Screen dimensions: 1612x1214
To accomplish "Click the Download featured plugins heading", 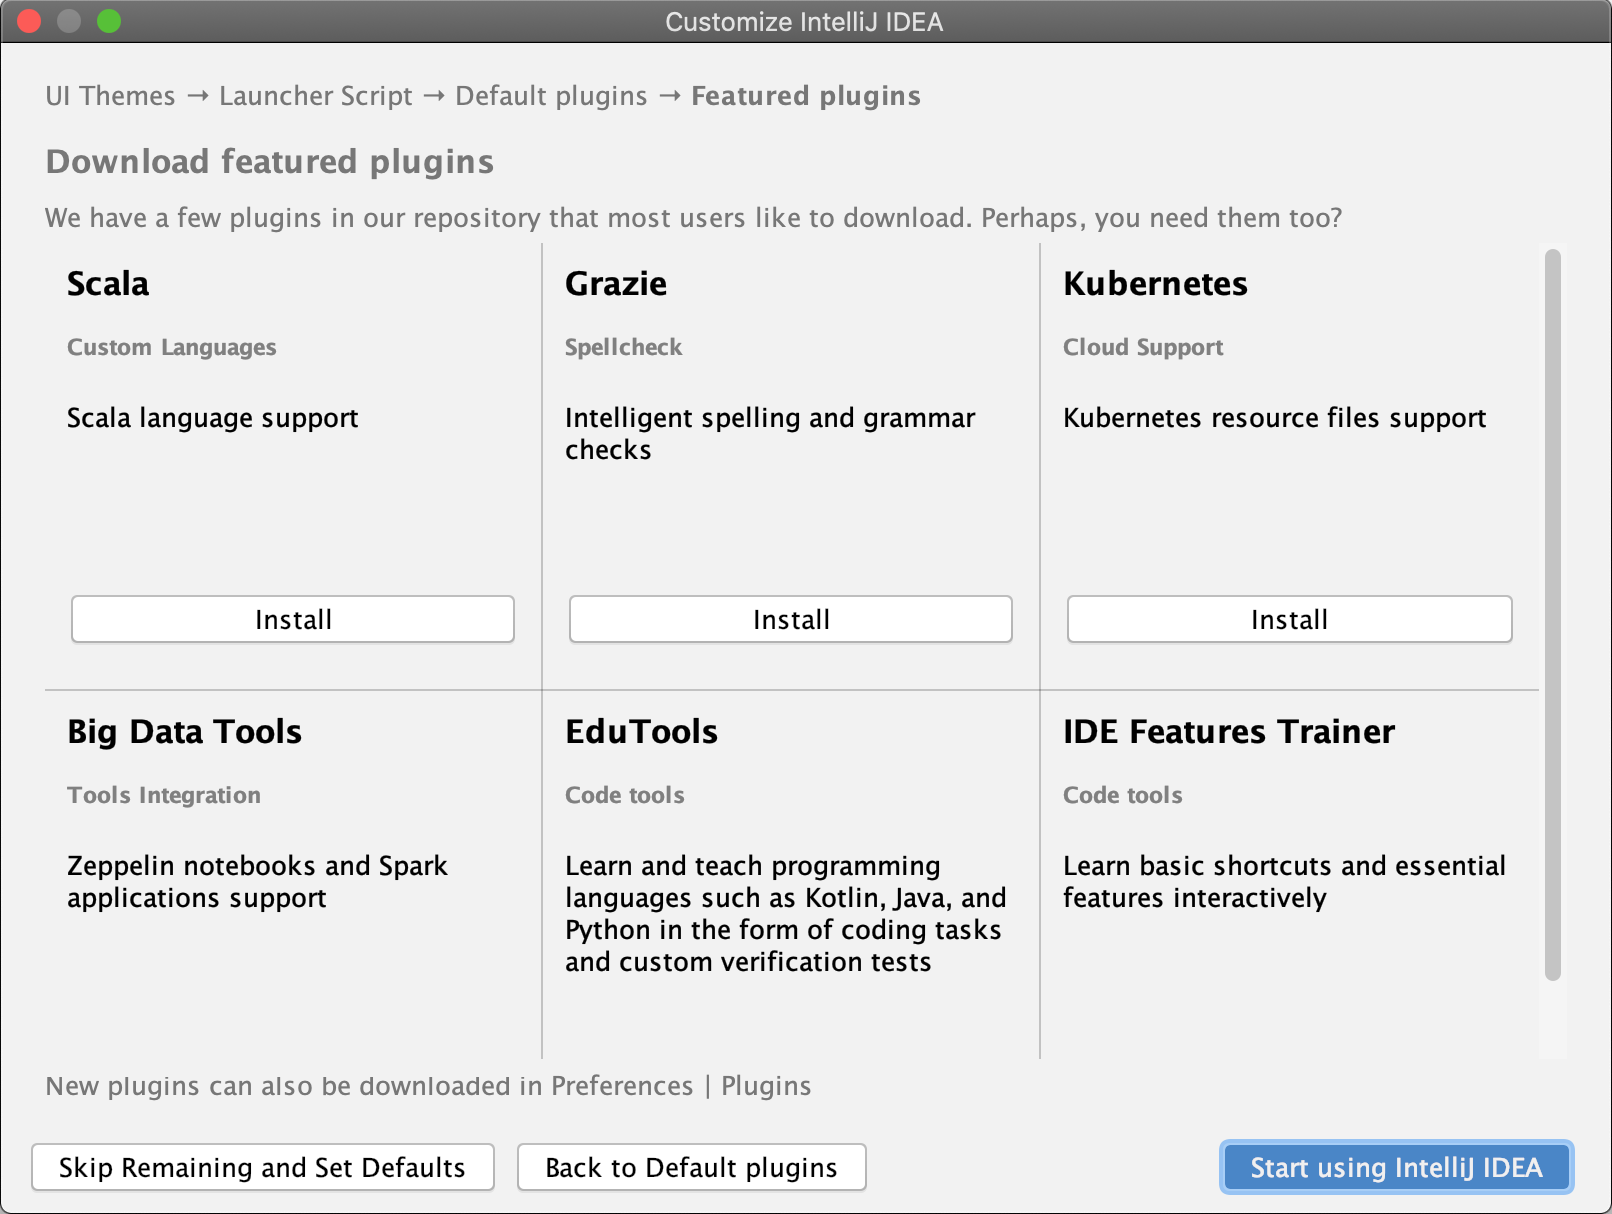I will coord(269,161).
